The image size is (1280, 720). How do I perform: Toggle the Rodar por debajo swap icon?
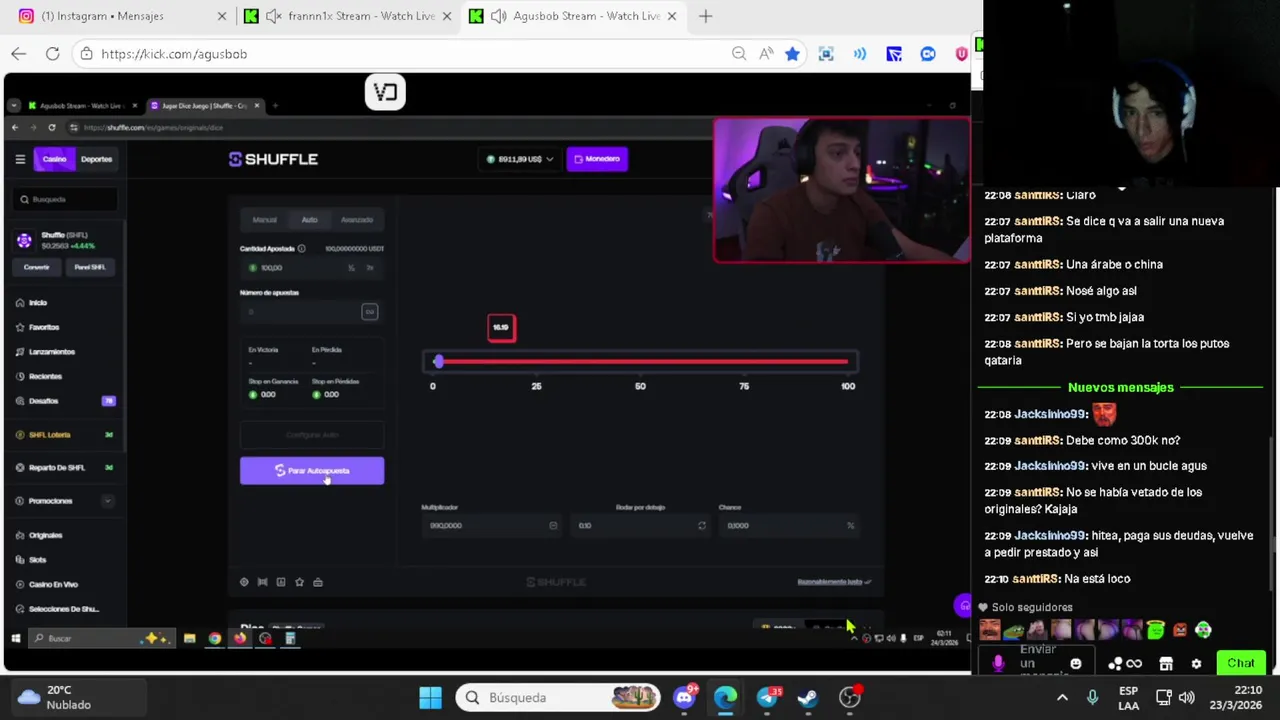701,525
